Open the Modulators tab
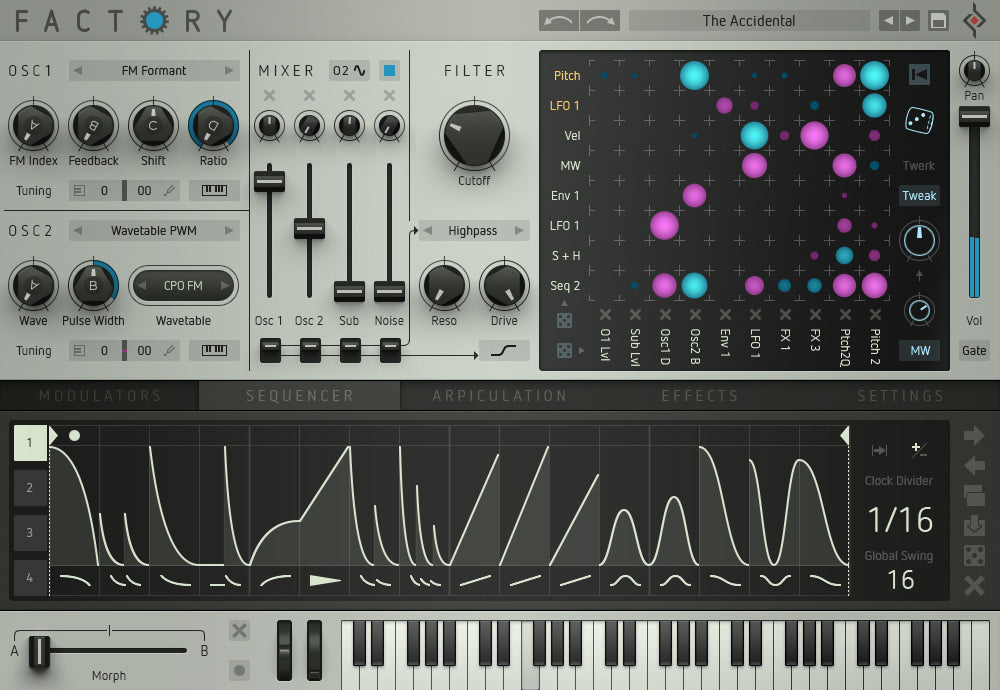This screenshot has width=1000, height=690. tap(100, 395)
